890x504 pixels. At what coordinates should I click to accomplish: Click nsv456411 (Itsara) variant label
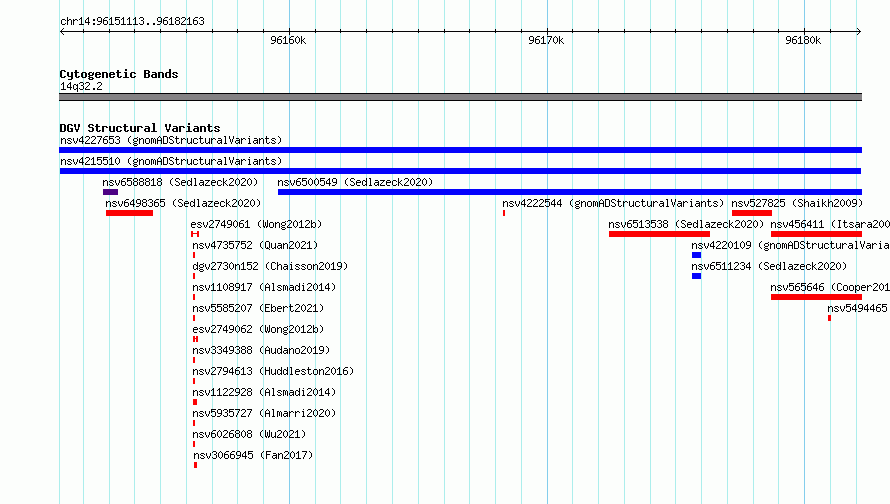tap(830, 224)
